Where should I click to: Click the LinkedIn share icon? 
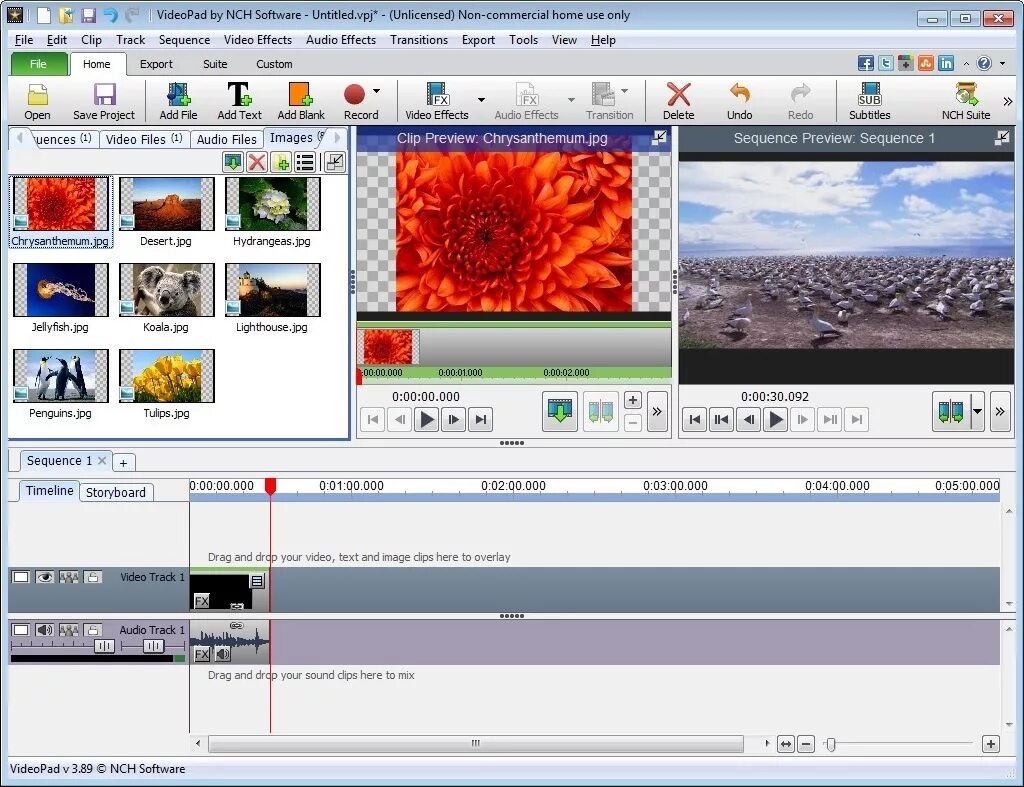coord(946,63)
